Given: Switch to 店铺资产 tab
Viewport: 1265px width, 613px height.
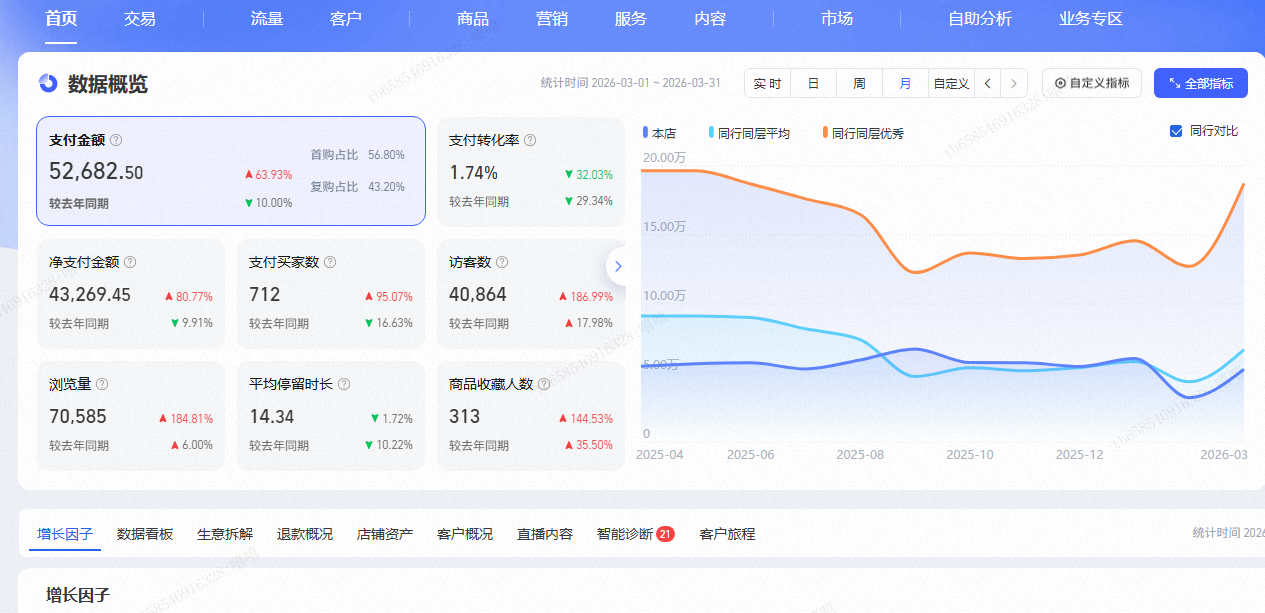Looking at the screenshot, I should click(385, 534).
